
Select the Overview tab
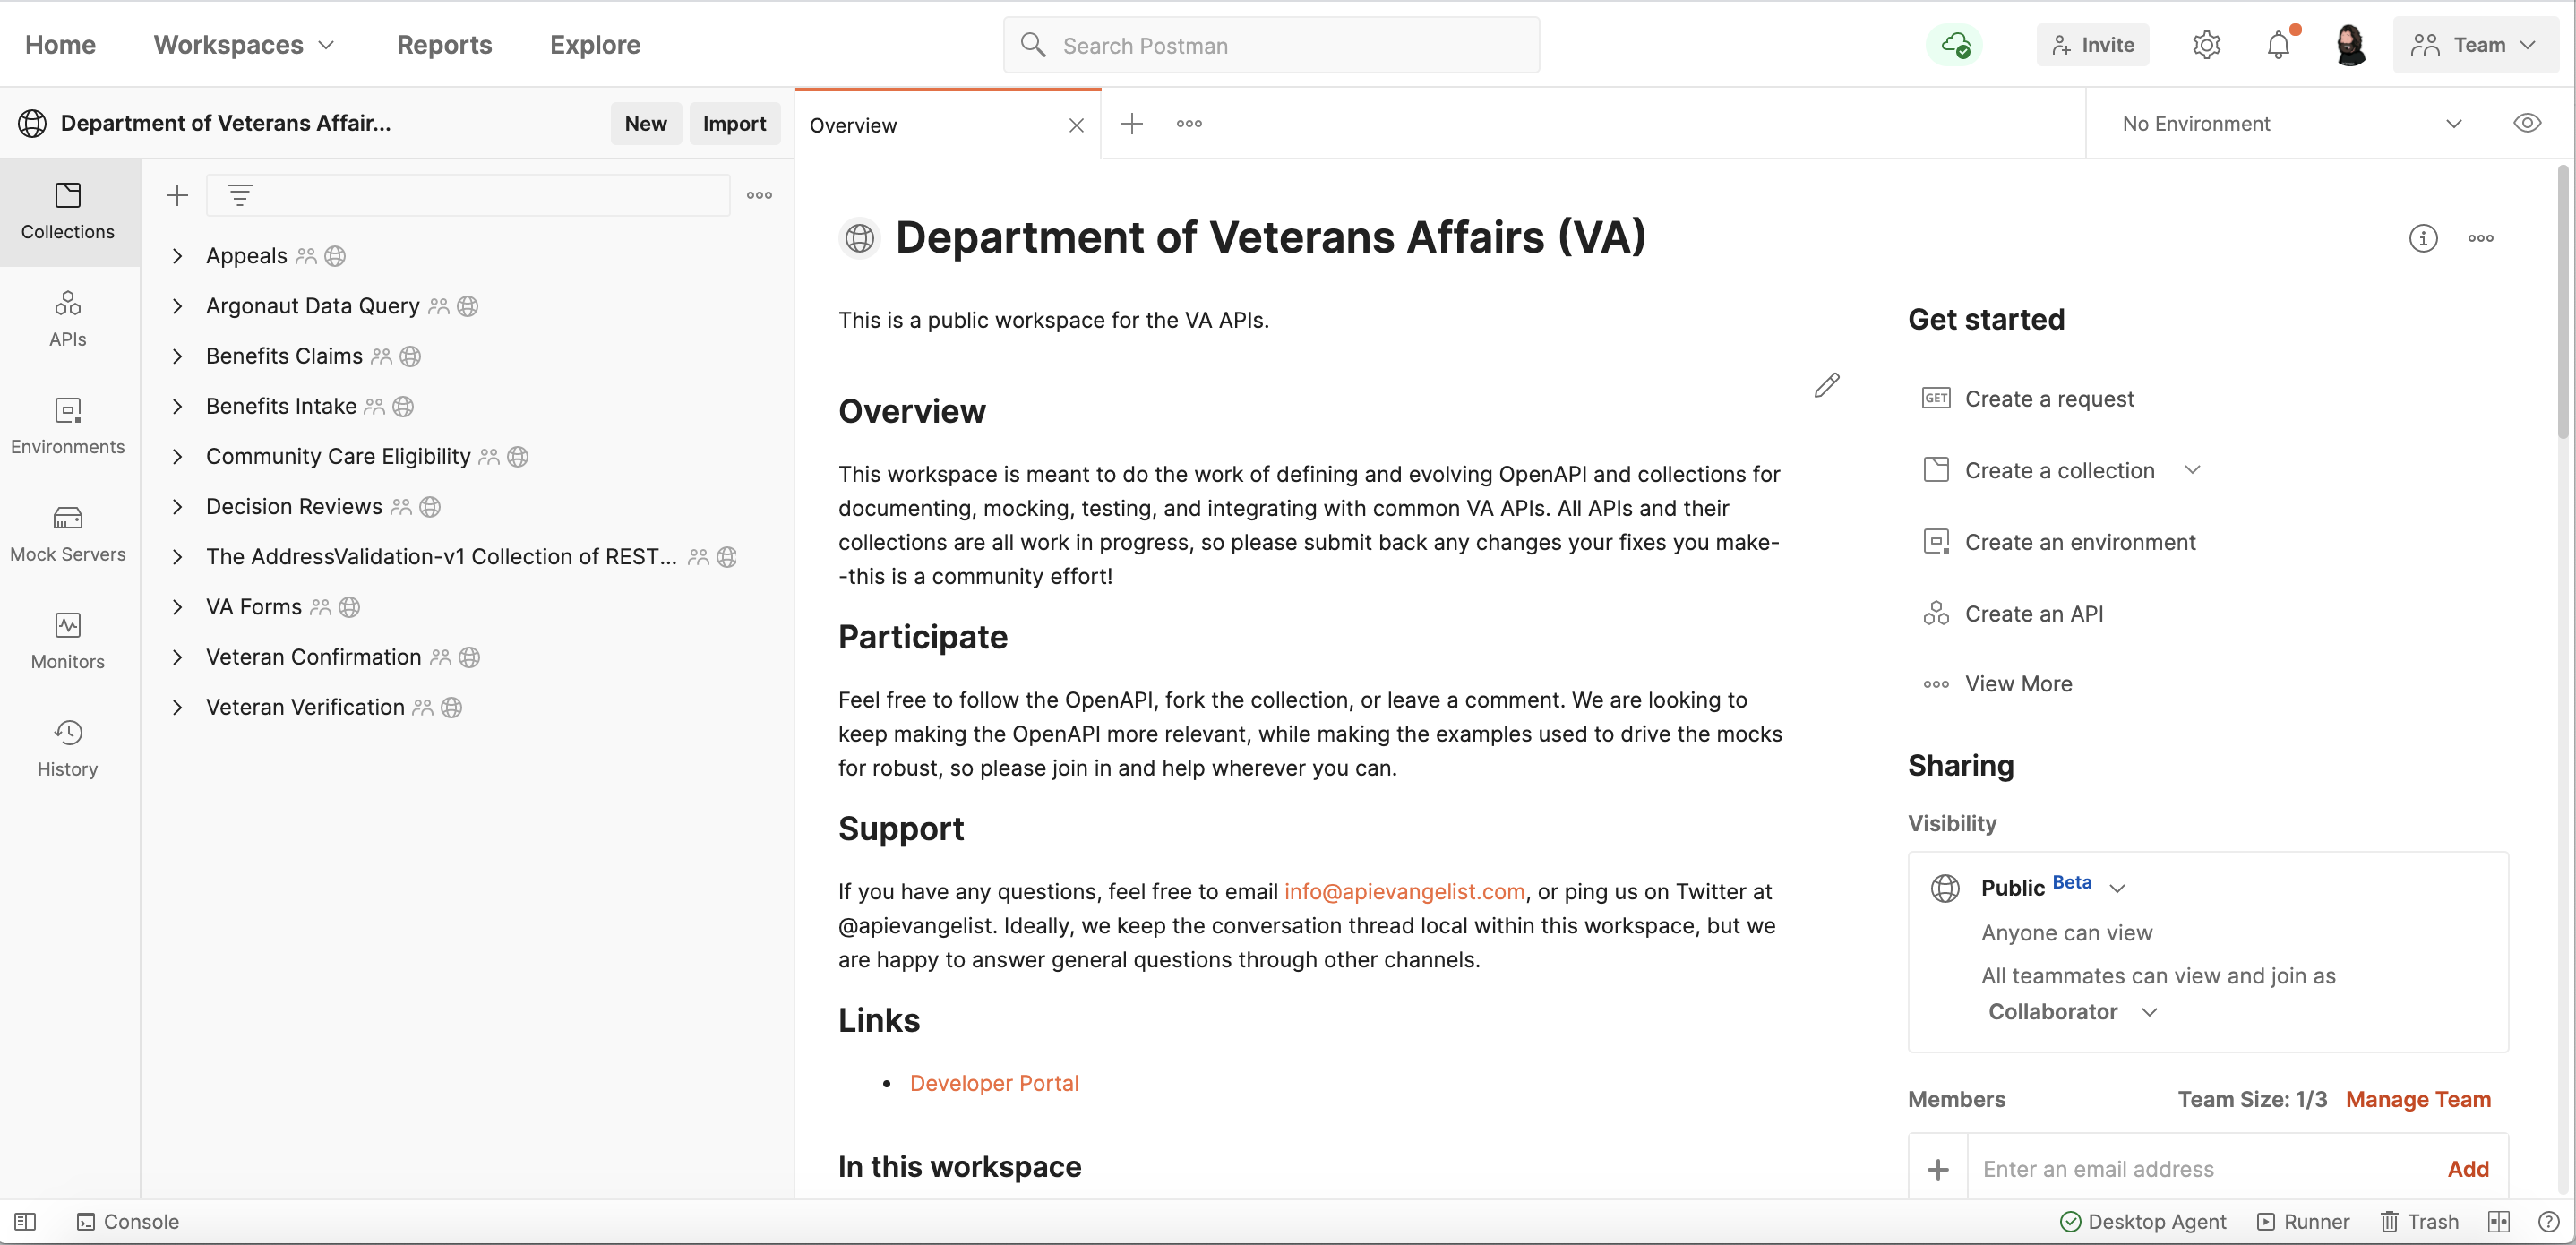[853, 125]
